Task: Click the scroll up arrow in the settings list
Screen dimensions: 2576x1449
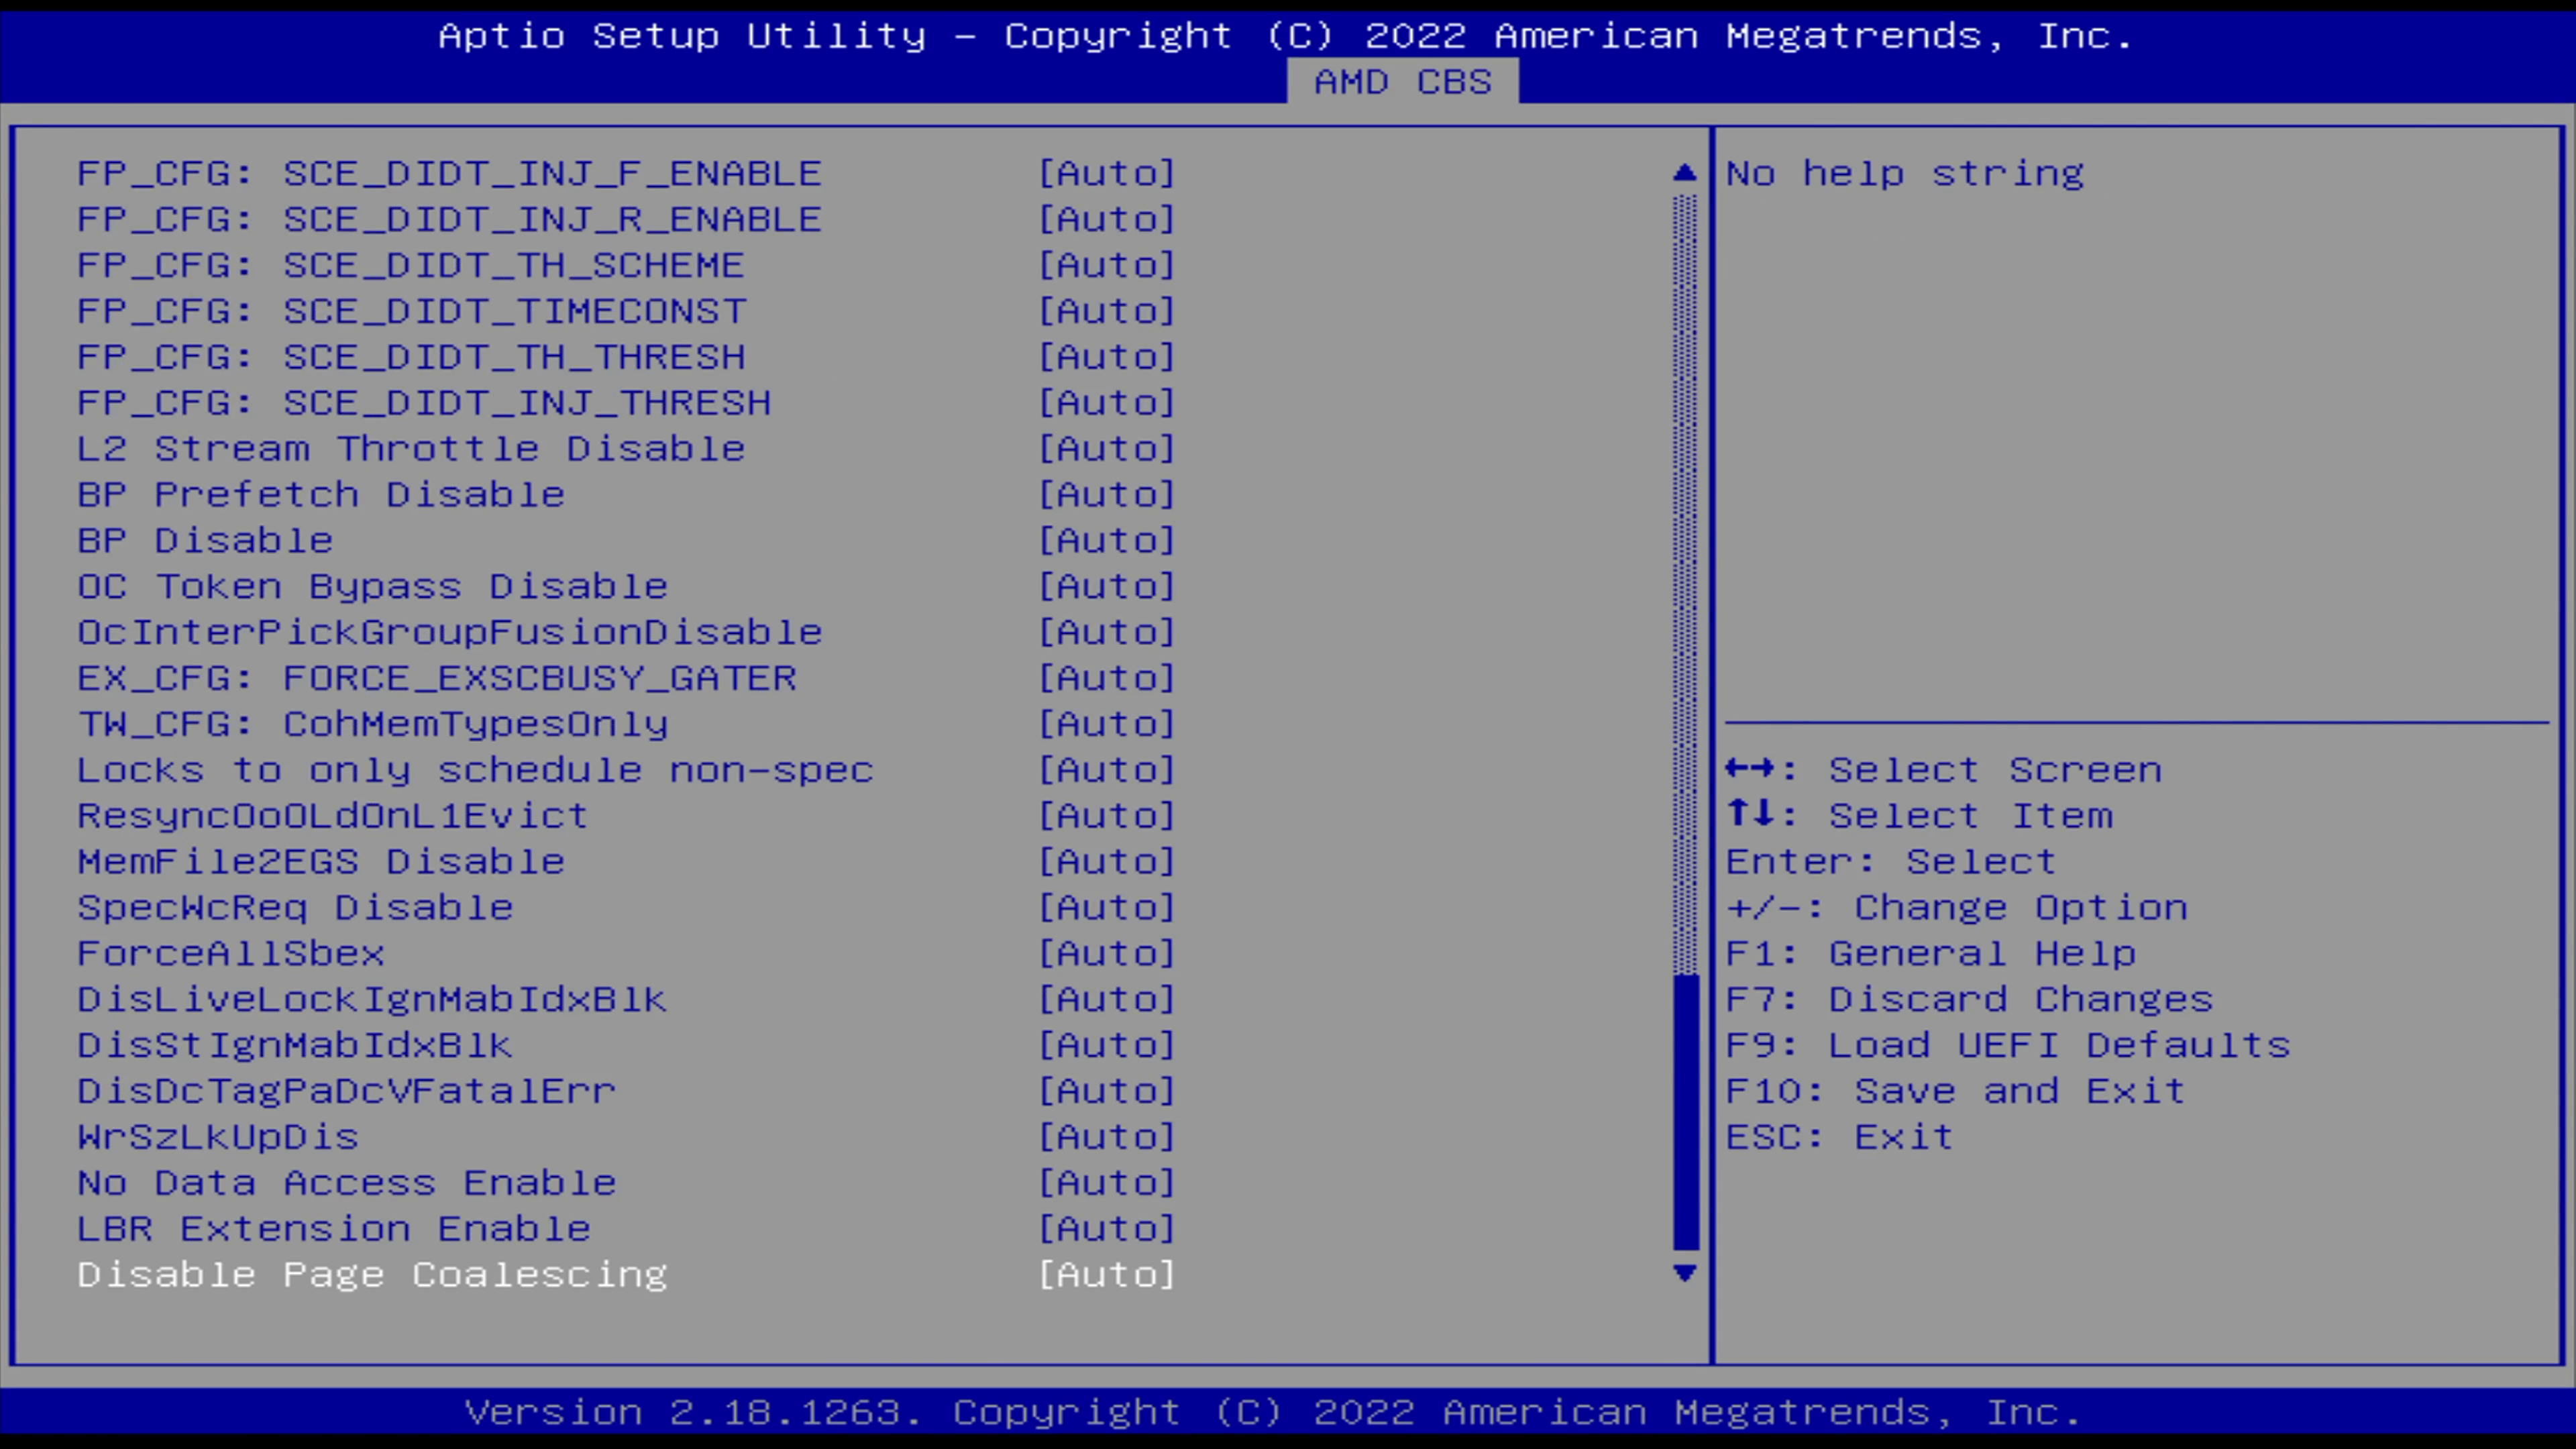Action: 1685,173
